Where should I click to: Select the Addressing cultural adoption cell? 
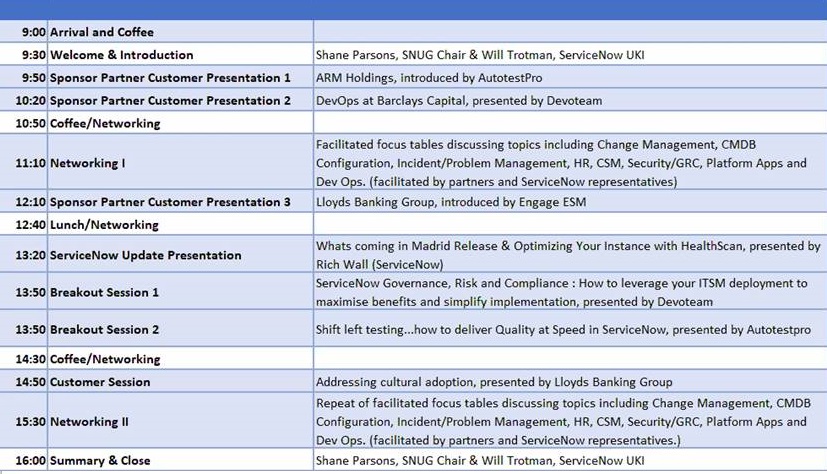tap(570, 381)
